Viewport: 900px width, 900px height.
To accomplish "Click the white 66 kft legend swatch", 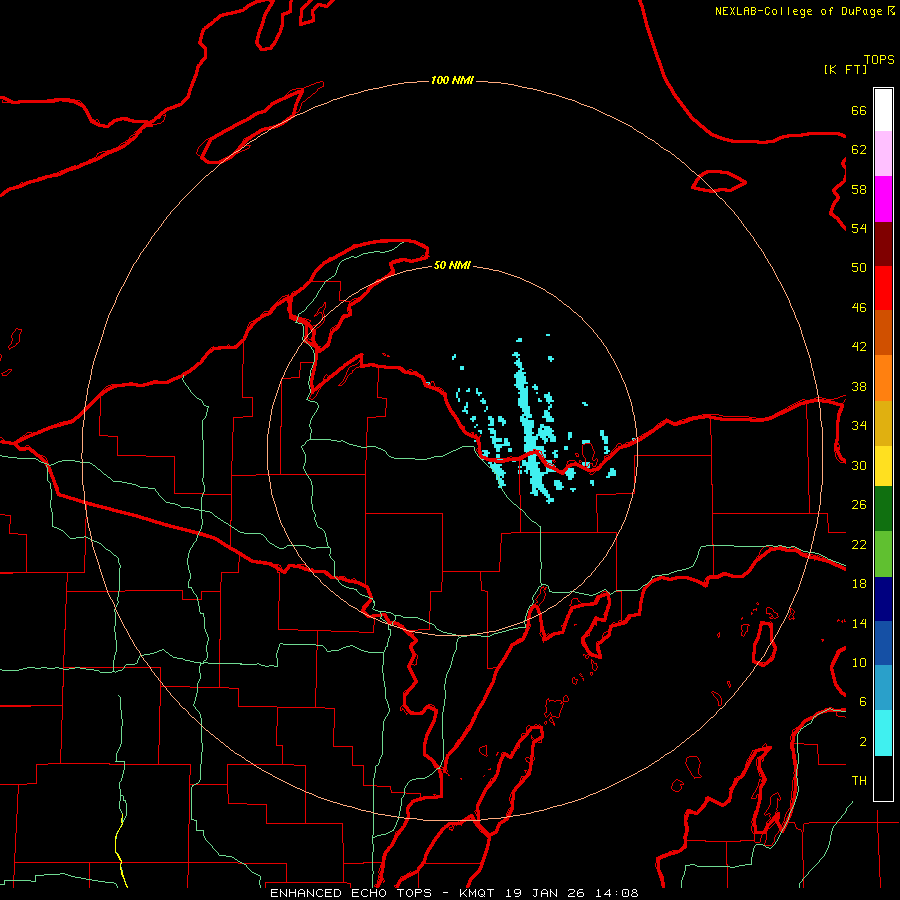I will point(883,110).
